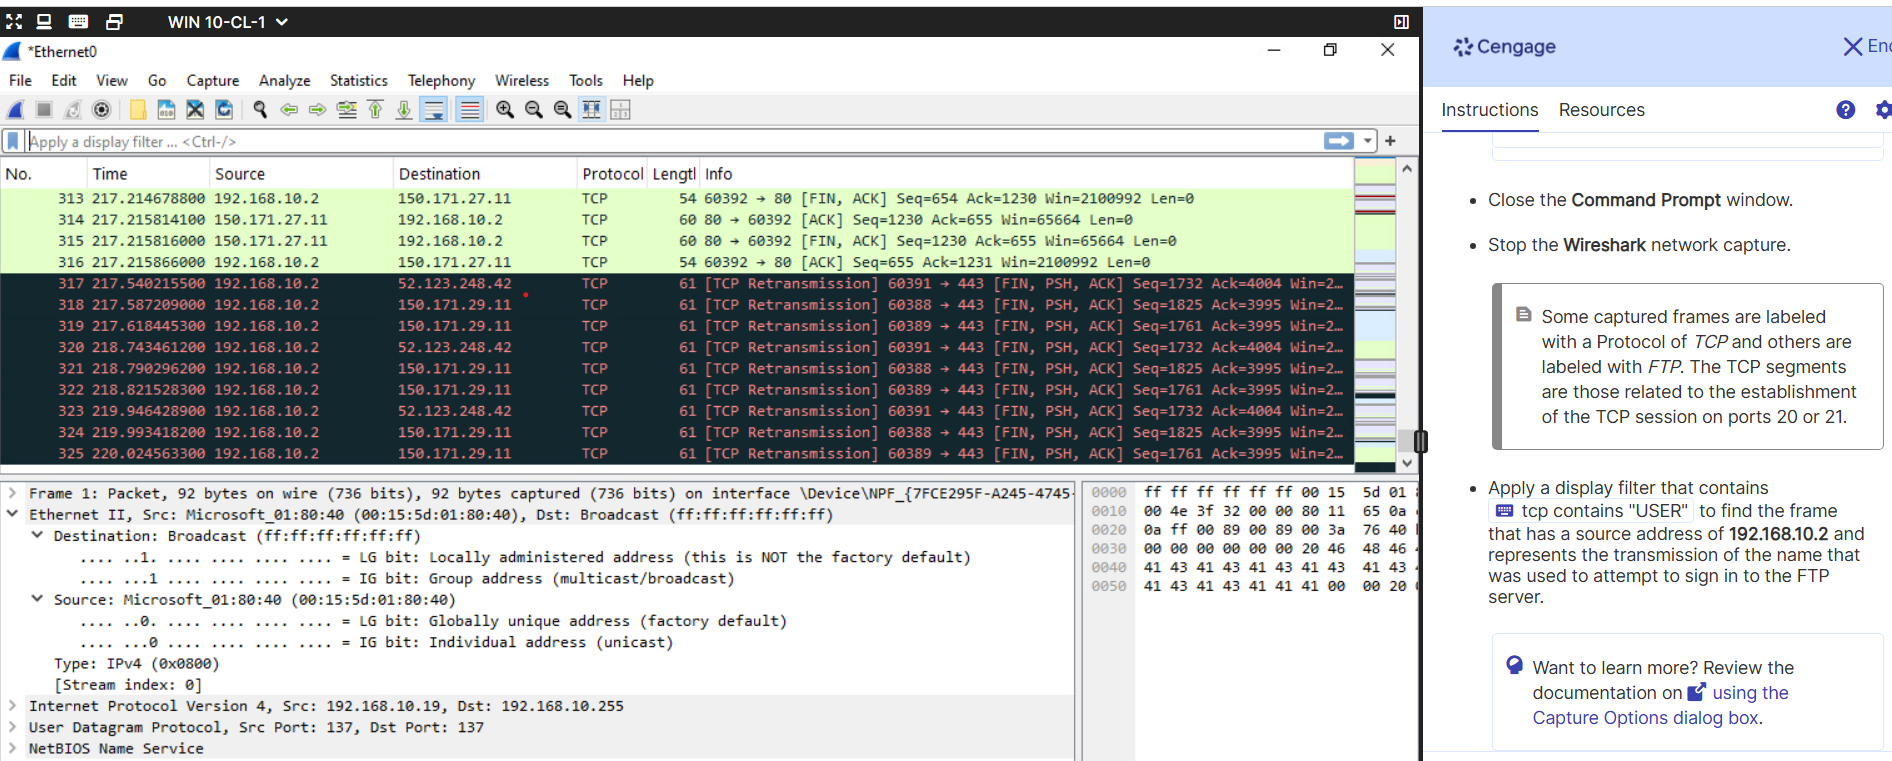Stop the running packet capture

[x=44, y=110]
